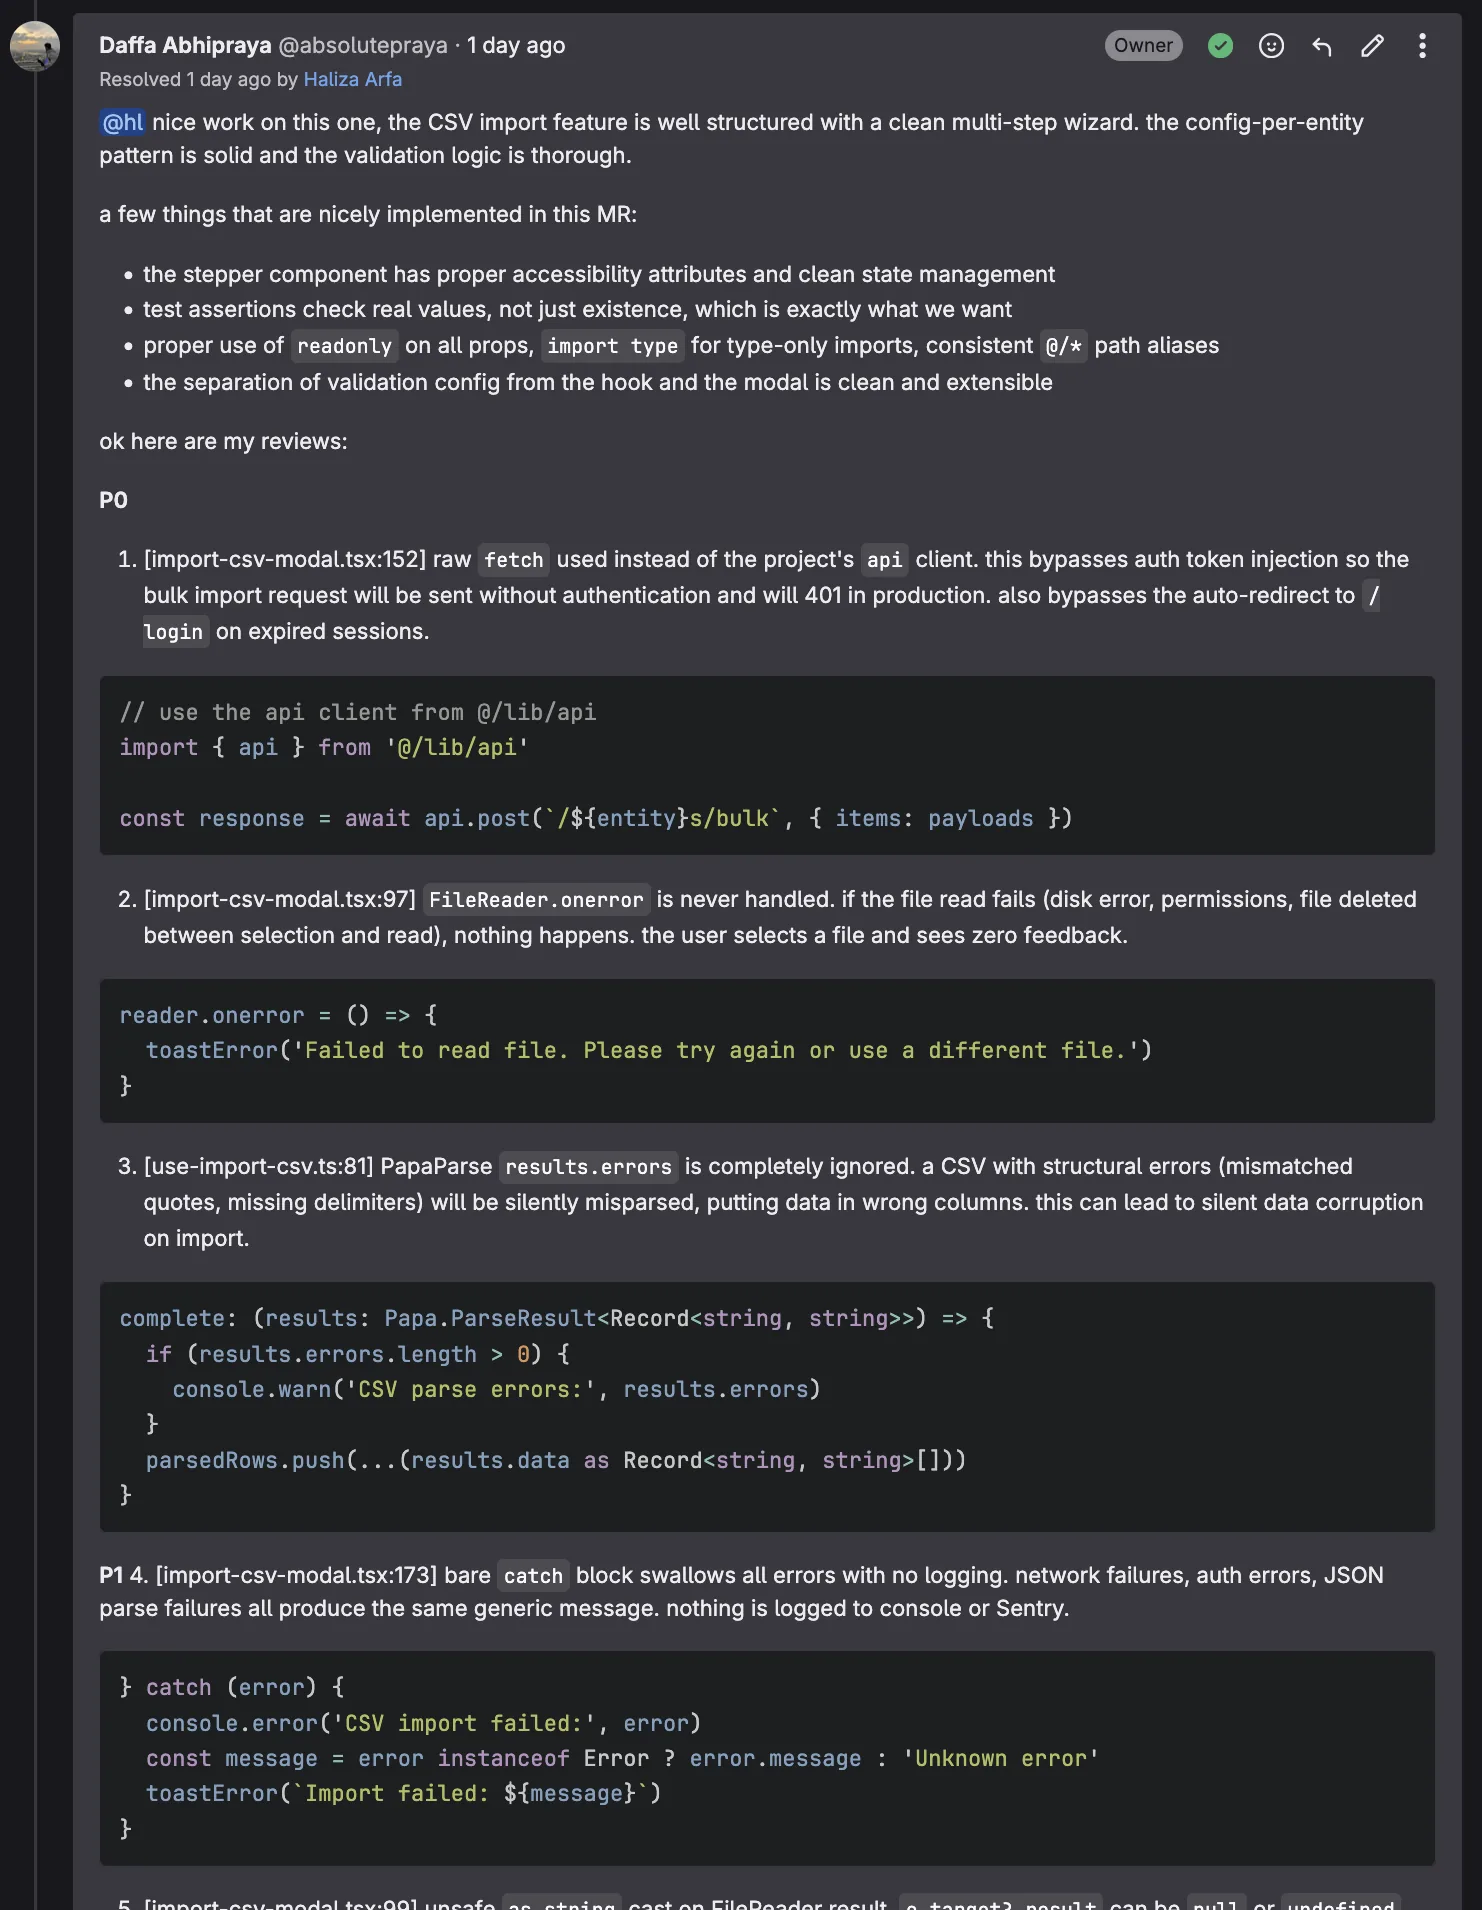Click the FileReader.onerror inline code
Image resolution: width=1482 pixels, height=1910 pixels.
tap(536, 900)
